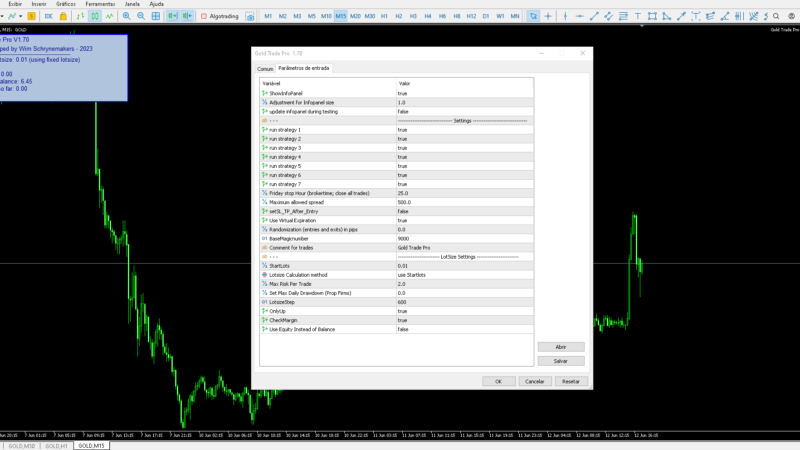Change setSL_TP_After_Entry value

[465, 211]
